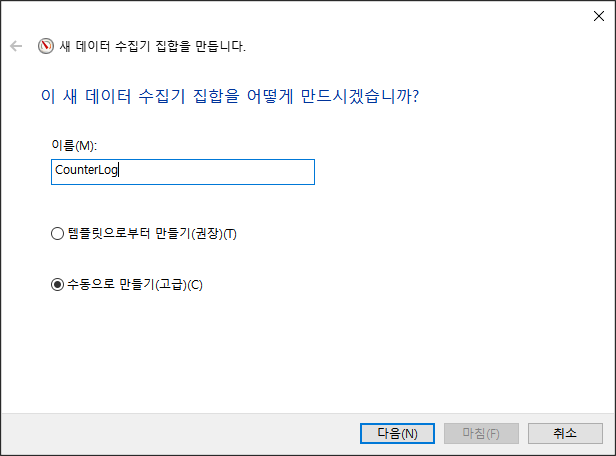Select 수동으로 만들기(고급) radio button

[57, 284]
